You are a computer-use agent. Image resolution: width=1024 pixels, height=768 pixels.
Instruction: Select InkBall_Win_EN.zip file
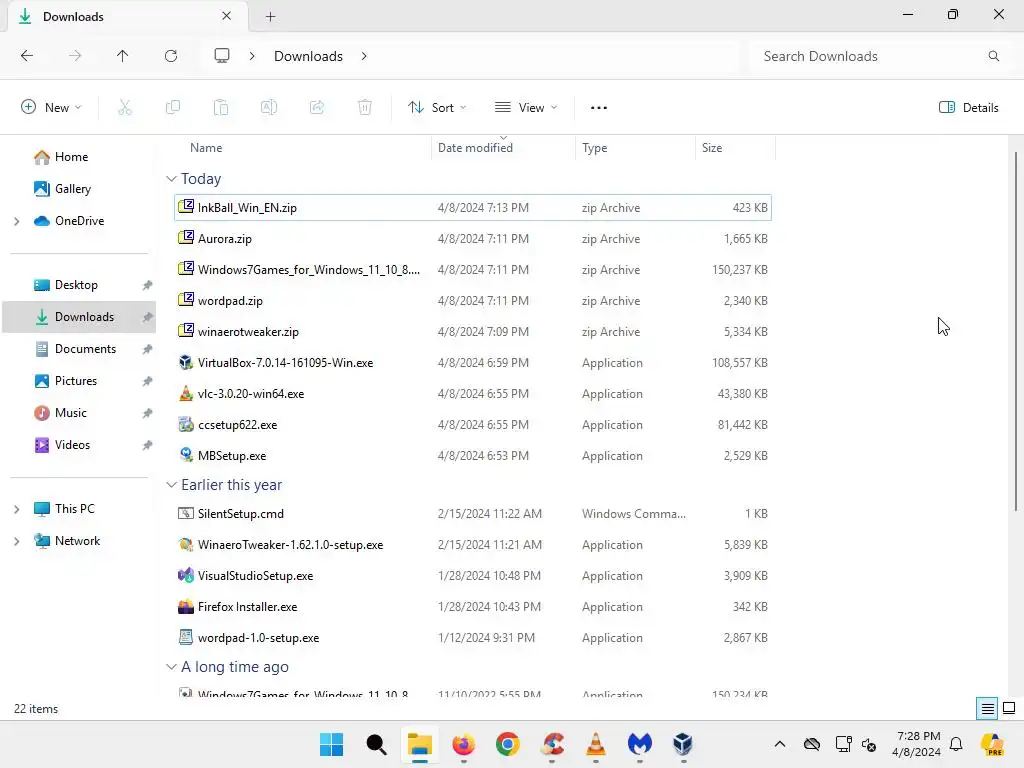pos(473,208)
